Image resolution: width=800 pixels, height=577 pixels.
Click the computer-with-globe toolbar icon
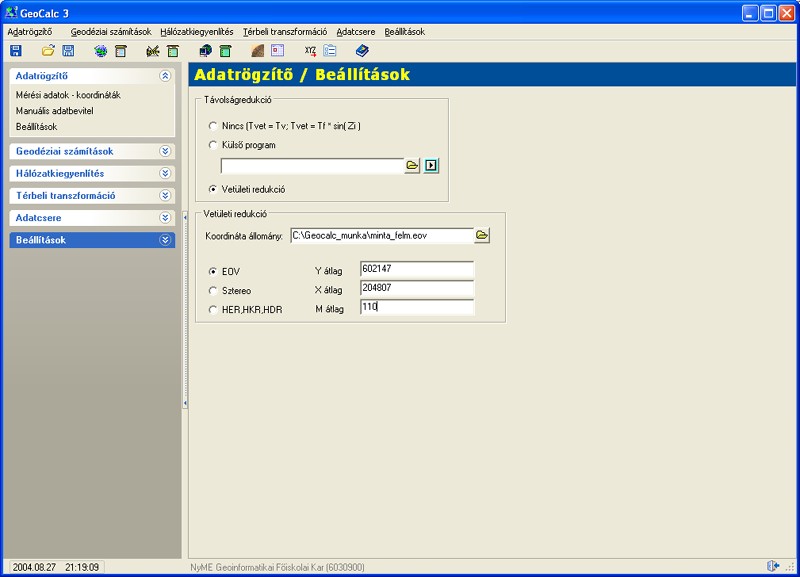click(206, 51)
